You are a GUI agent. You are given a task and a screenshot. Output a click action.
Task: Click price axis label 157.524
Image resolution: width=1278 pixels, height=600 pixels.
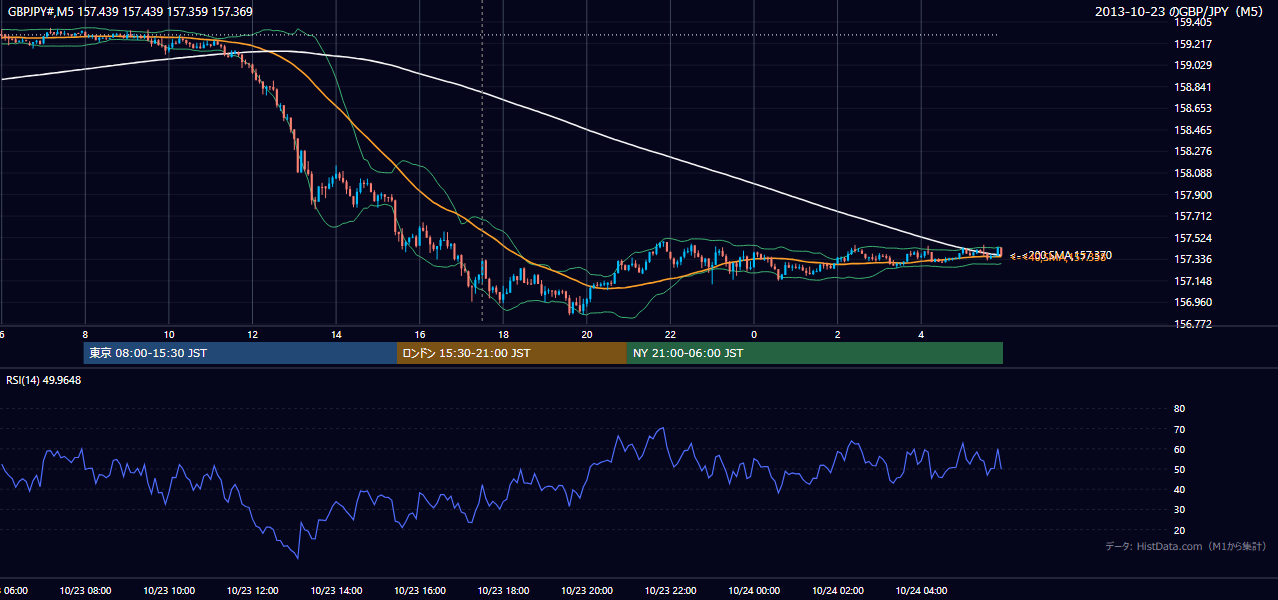1193,238
